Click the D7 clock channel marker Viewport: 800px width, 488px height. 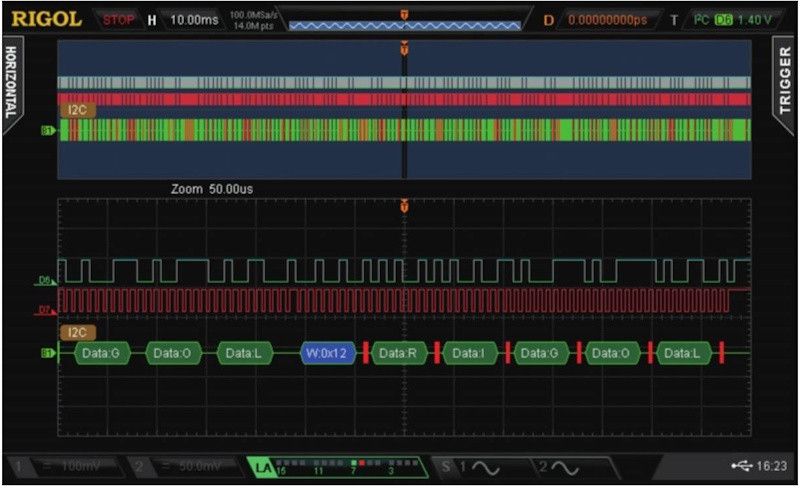pos(46,310)
